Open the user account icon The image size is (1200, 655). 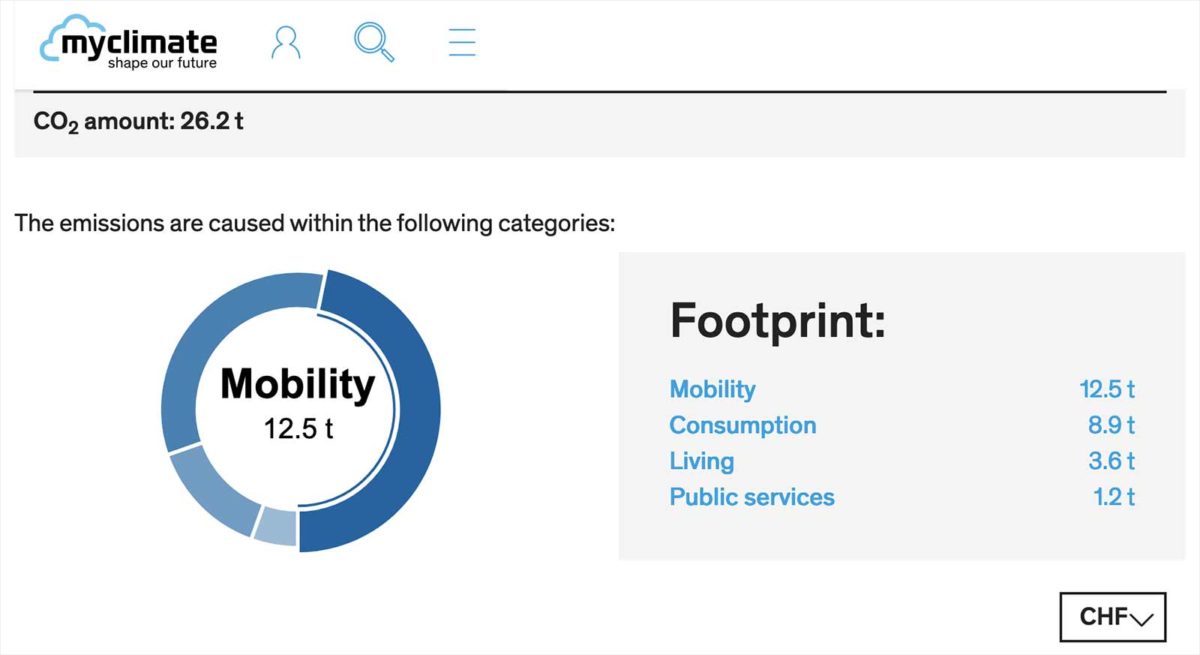286,42
